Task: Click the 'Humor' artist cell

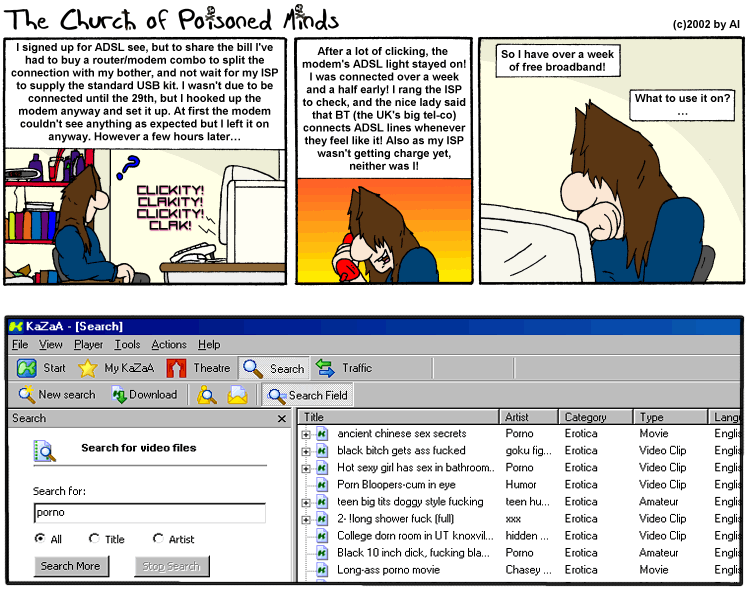Action: pos(521,485)
